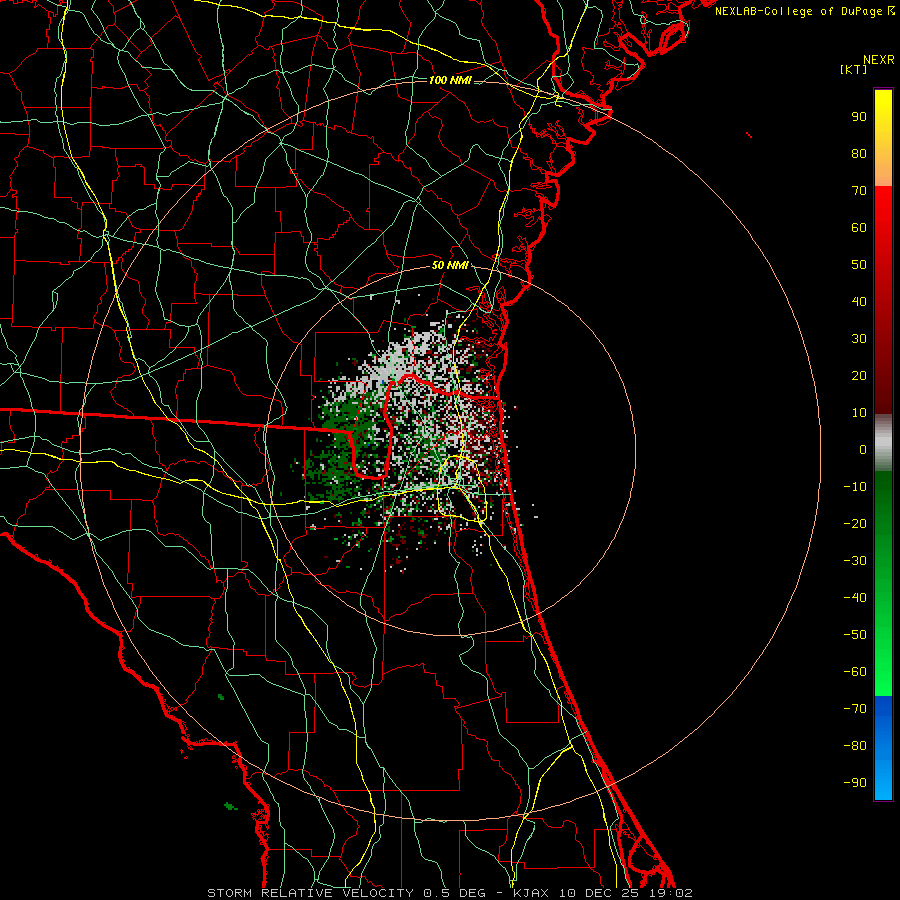Click the 10 value on velocity scale
The height and width of the screenshot is (900, 900).
coord(859,413)
